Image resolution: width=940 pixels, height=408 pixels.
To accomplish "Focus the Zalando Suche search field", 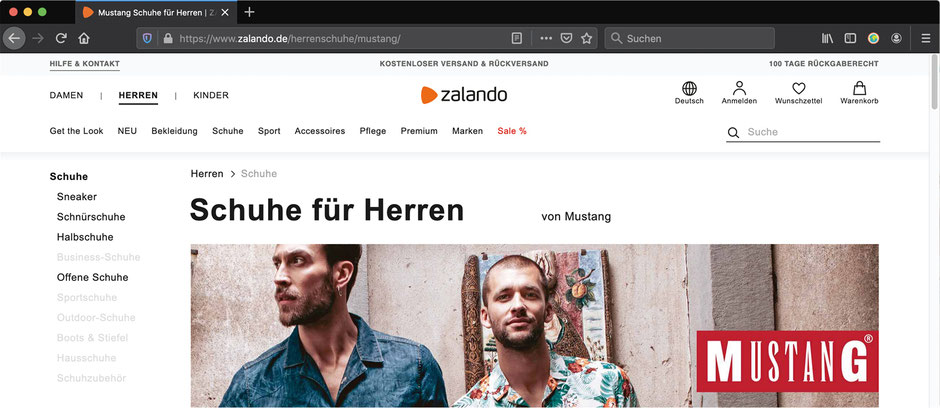I will [x=803, y=132].
